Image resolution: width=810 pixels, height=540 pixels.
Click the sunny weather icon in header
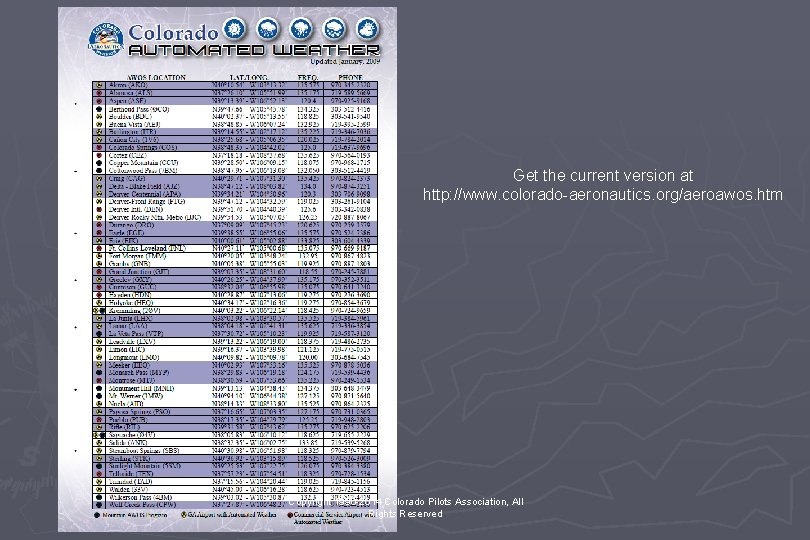coord(235,28)
